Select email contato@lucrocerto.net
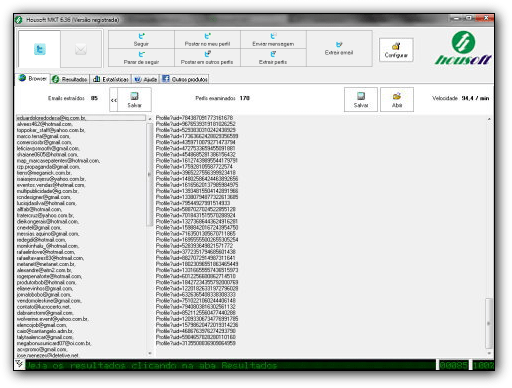Image resolution: width=512 pixels, height=388 pixels. point(44,307)
